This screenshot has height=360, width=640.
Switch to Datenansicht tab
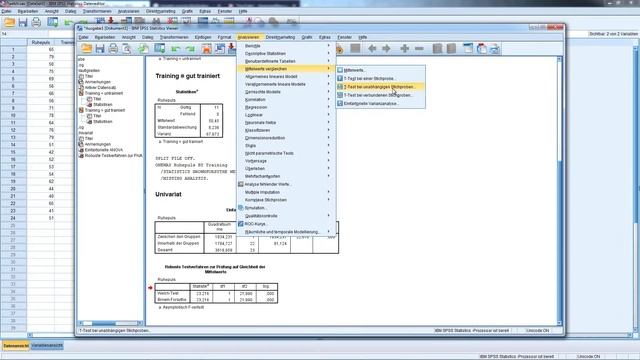[x=16, y=346]
